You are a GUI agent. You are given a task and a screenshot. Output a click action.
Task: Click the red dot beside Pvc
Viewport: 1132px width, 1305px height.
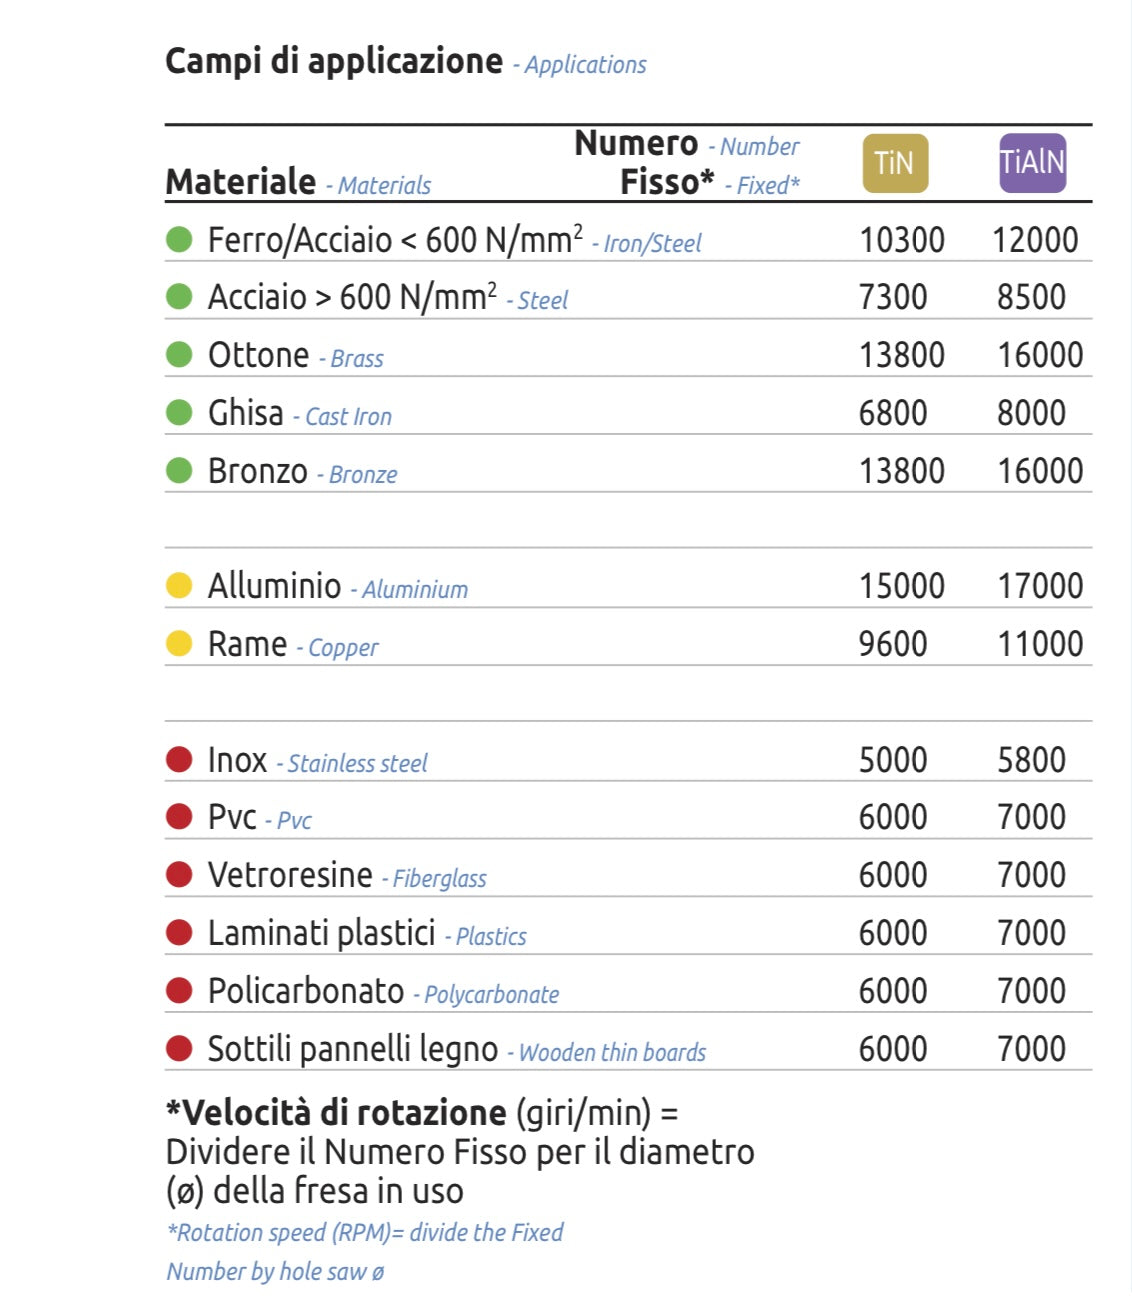point(179,817)
